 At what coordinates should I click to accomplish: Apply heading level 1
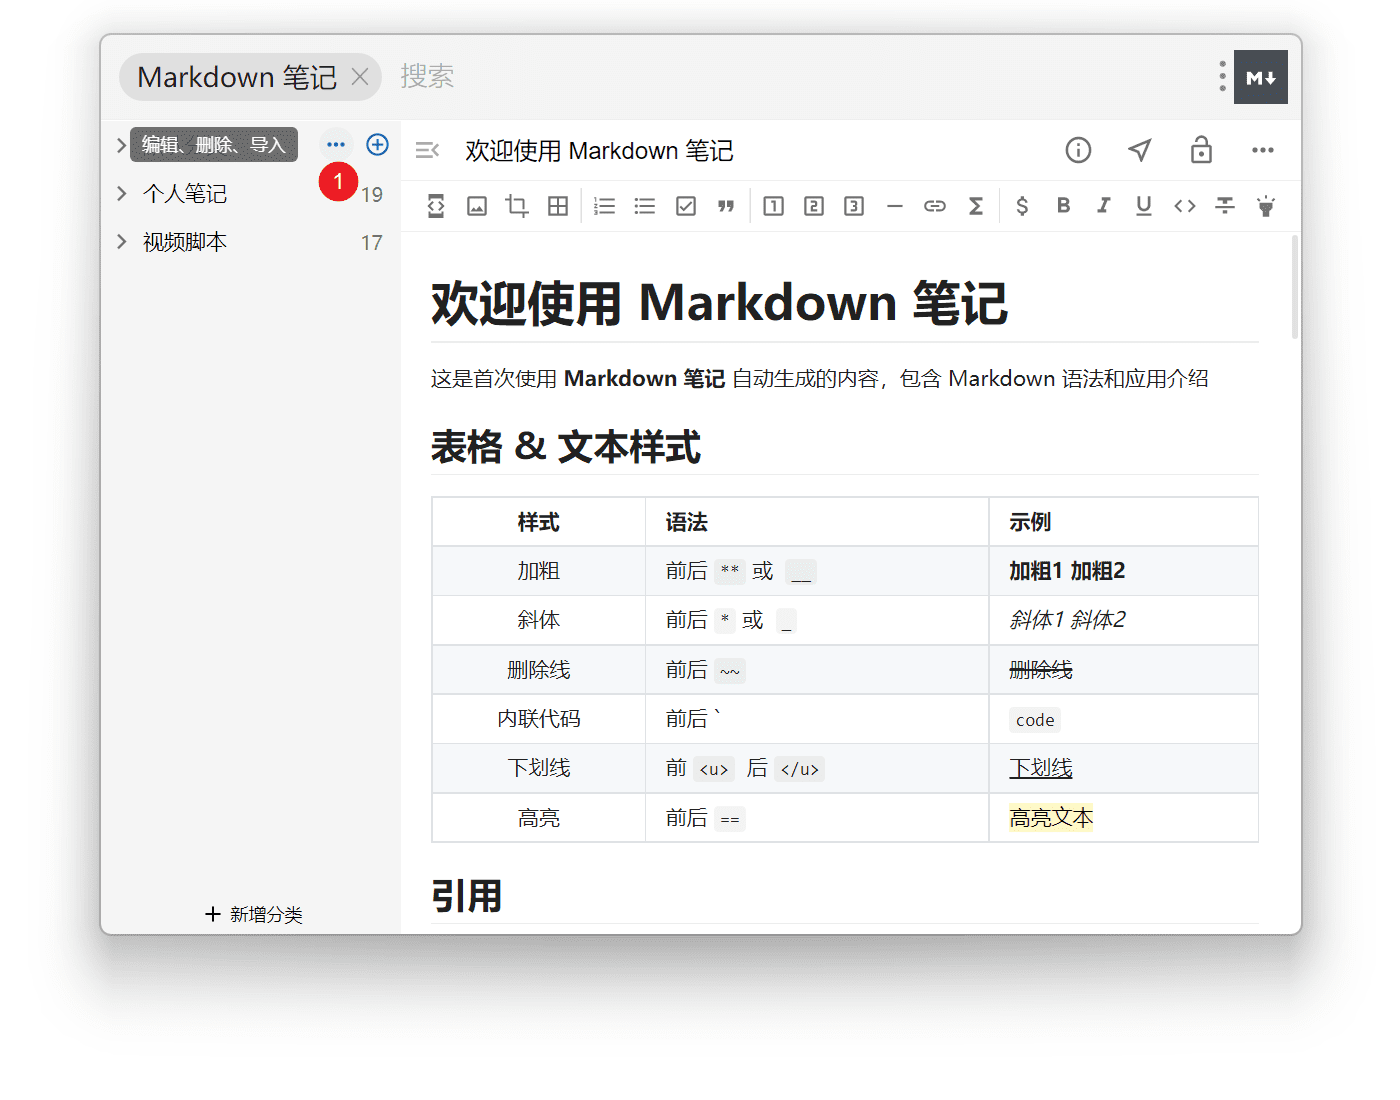coord(773,206)
